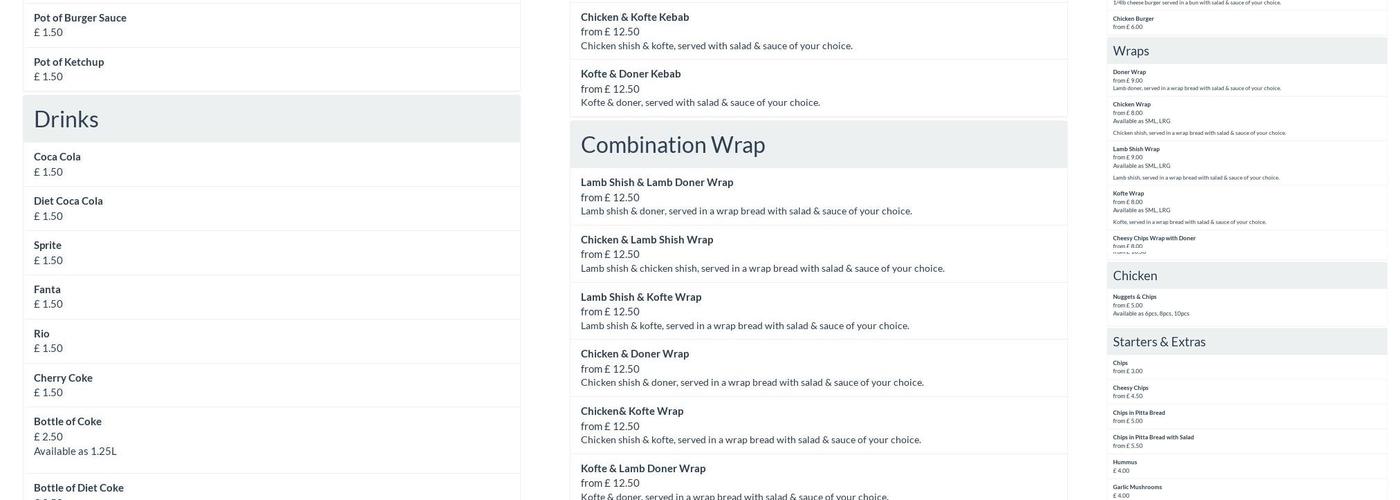Viewport: 1400px width, 500px height.
Task: Select Kofte & Doner Kebab
Action: pos(818,88)
